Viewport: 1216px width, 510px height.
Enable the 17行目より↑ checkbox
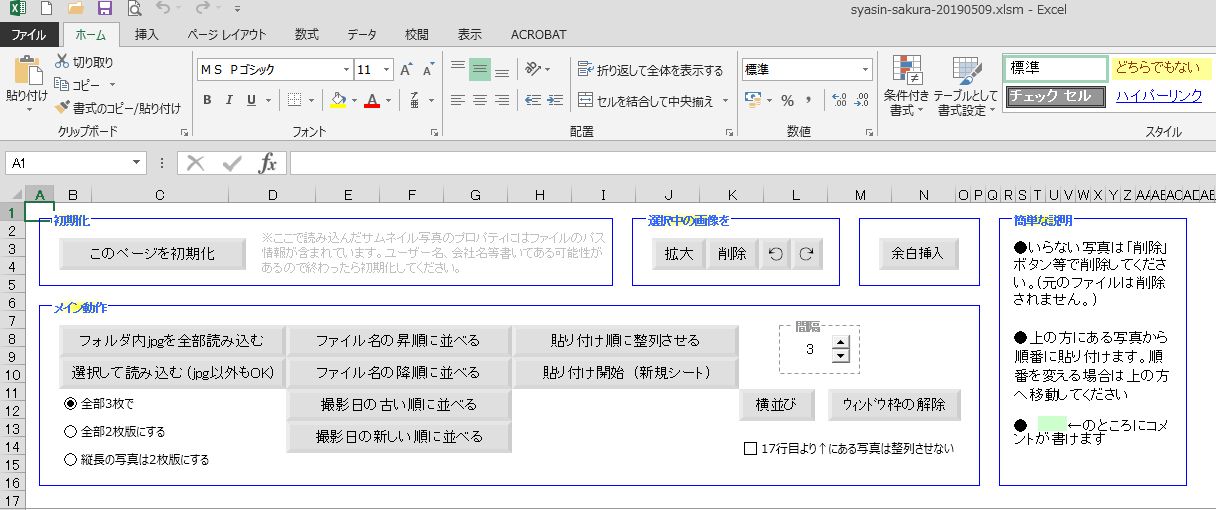click(750, 449)
